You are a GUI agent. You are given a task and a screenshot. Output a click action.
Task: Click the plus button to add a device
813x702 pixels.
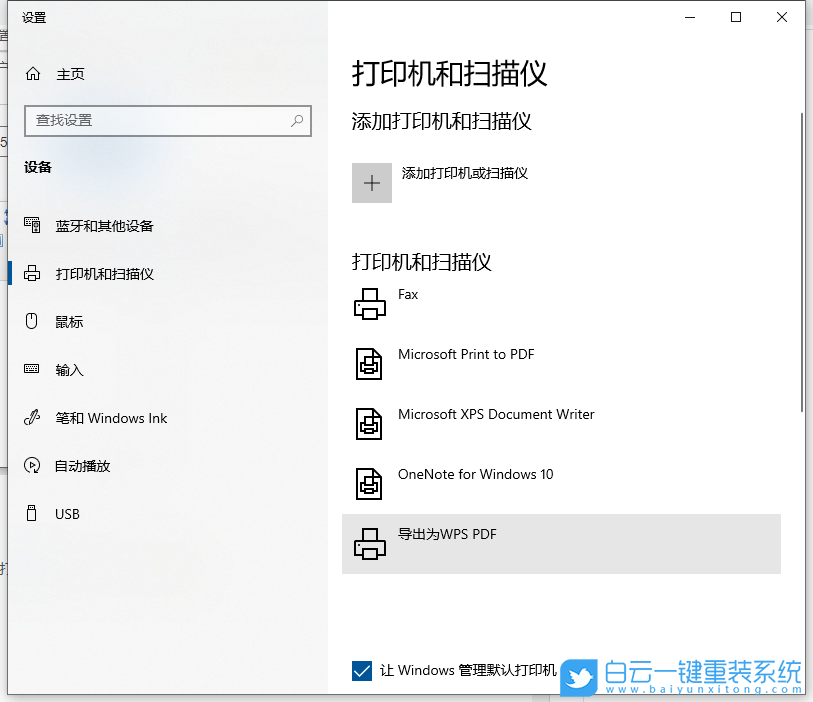pyautogui.click(x=371, y=182)
